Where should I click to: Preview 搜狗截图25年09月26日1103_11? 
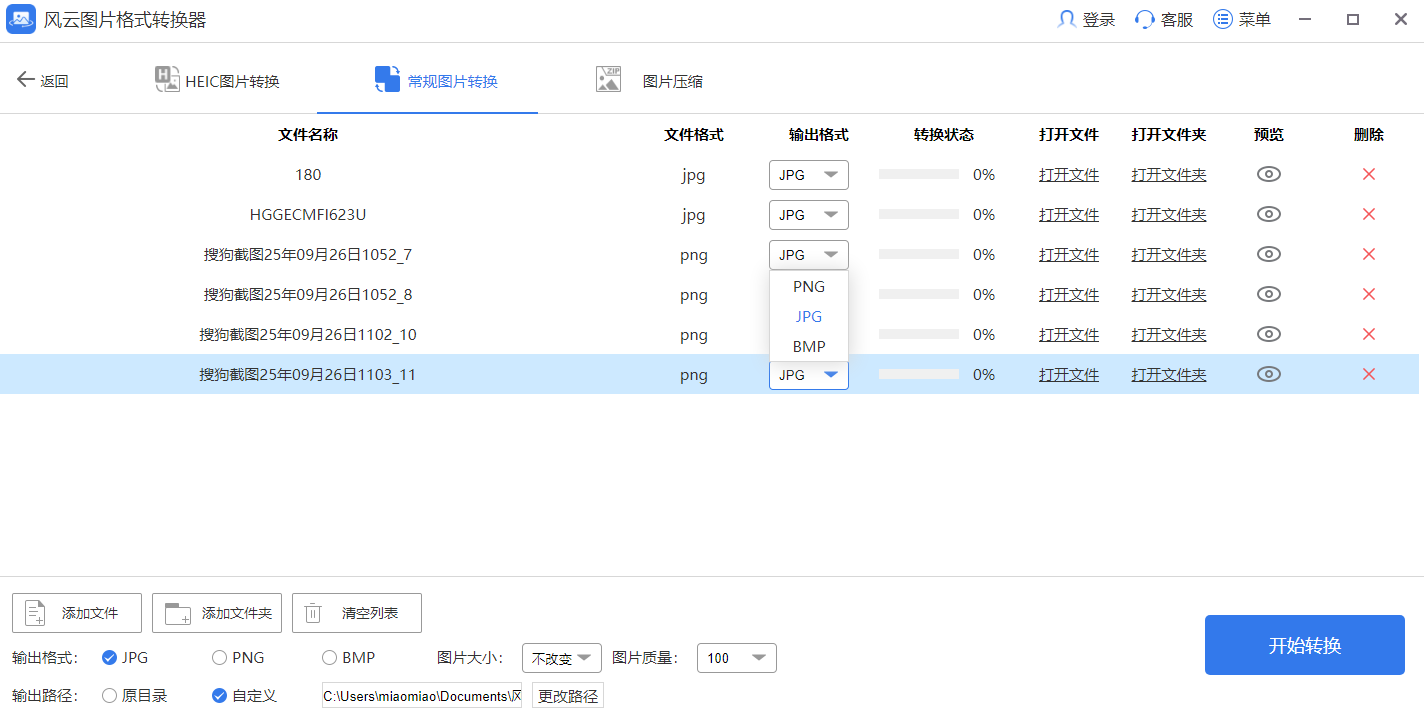1268,374
